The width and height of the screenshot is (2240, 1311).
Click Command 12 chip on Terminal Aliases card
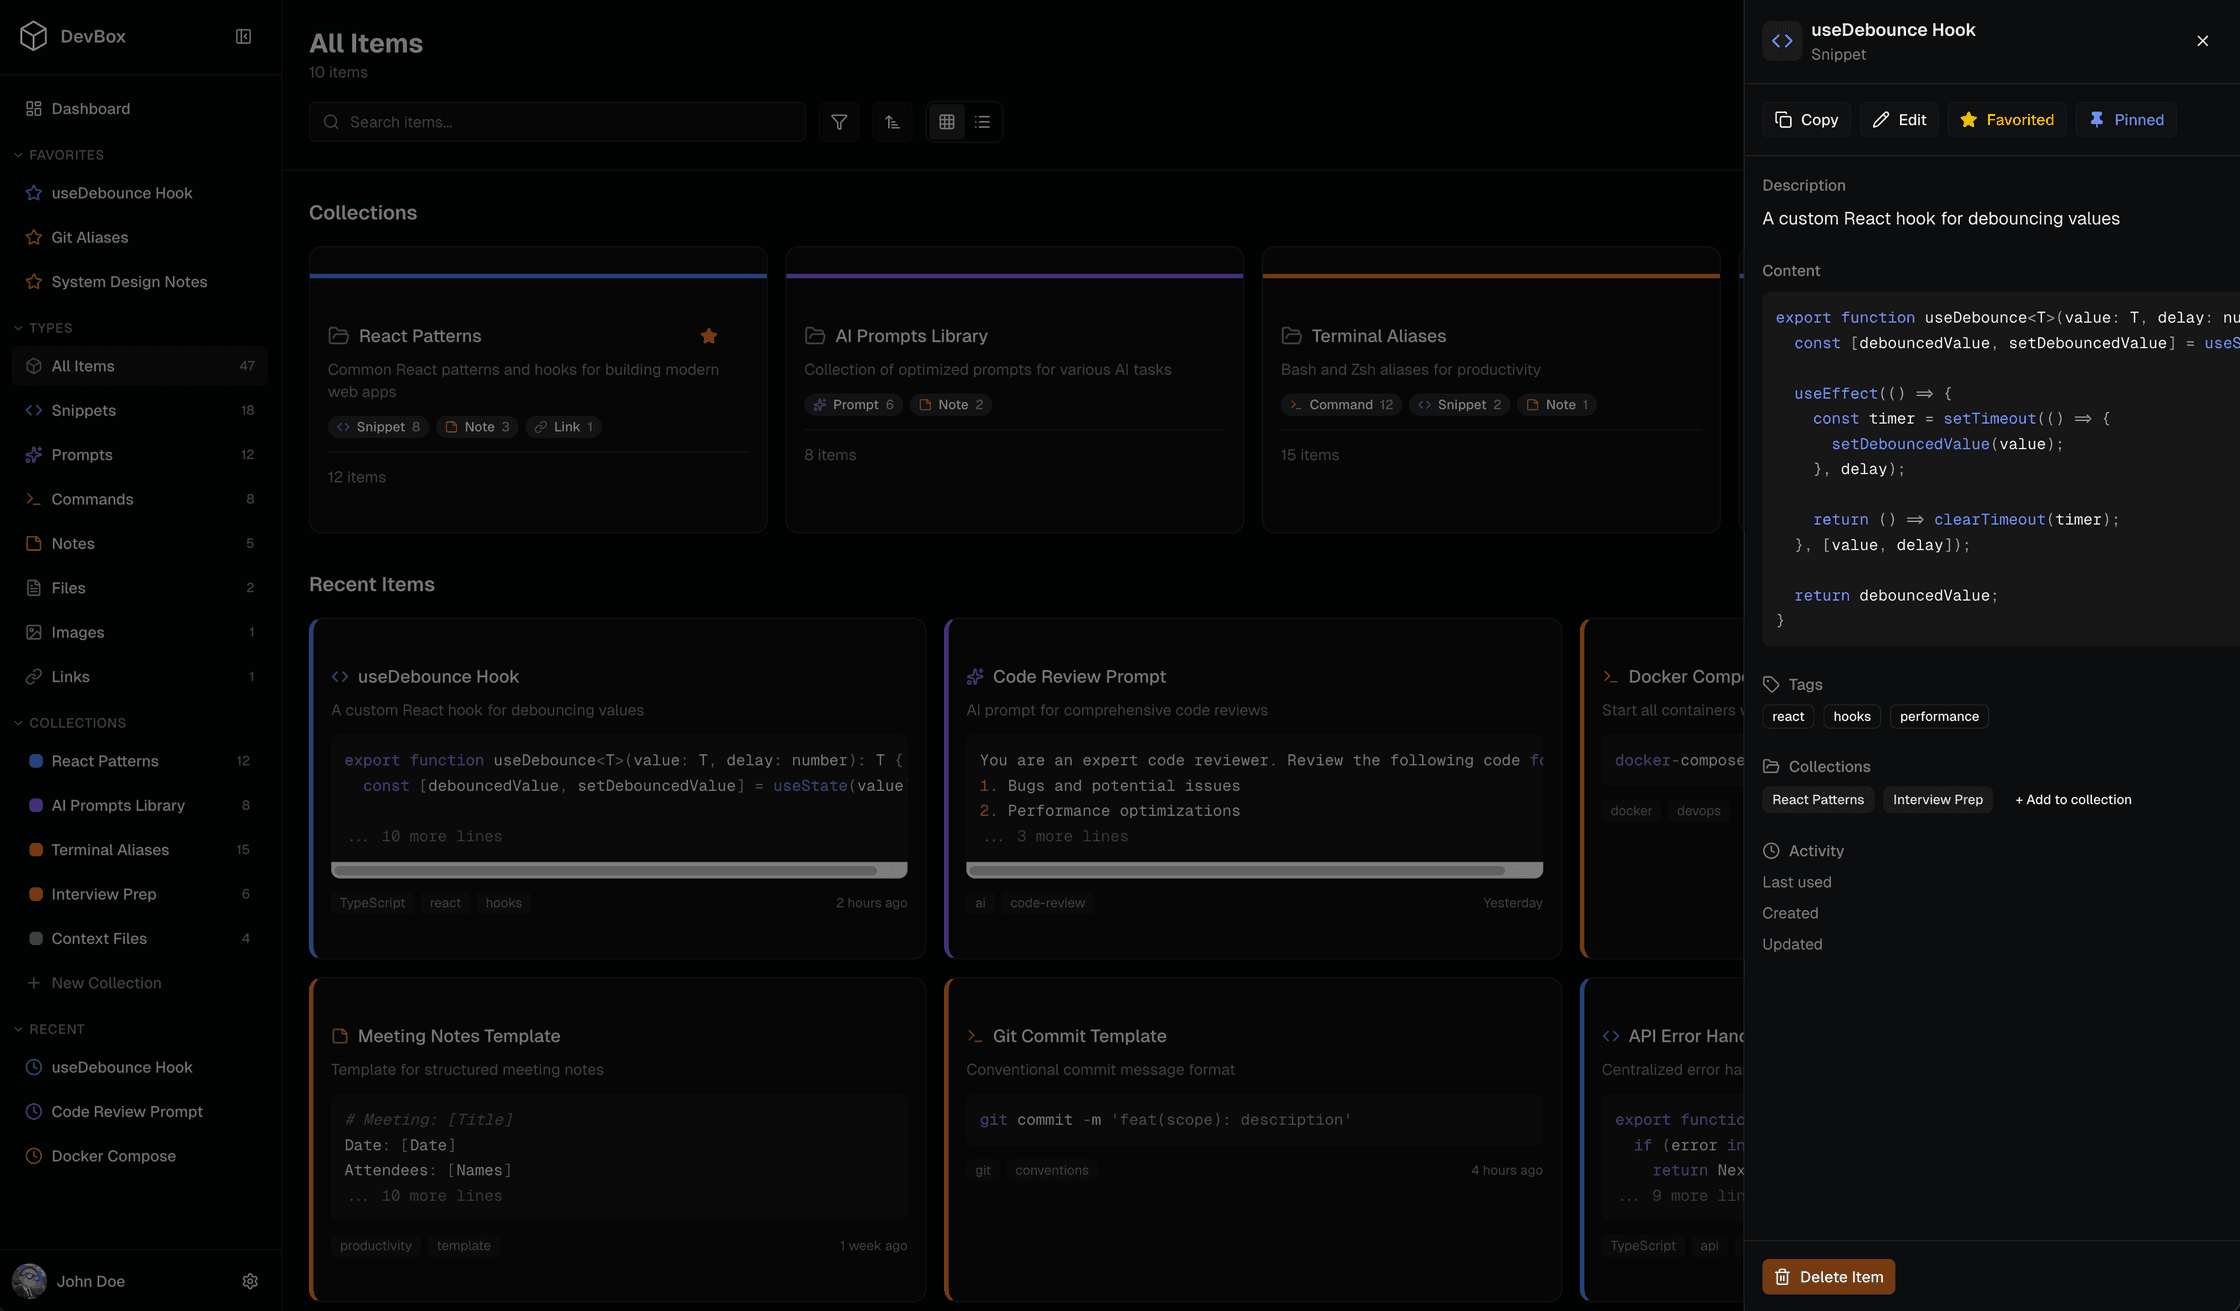click(1341, 405)
